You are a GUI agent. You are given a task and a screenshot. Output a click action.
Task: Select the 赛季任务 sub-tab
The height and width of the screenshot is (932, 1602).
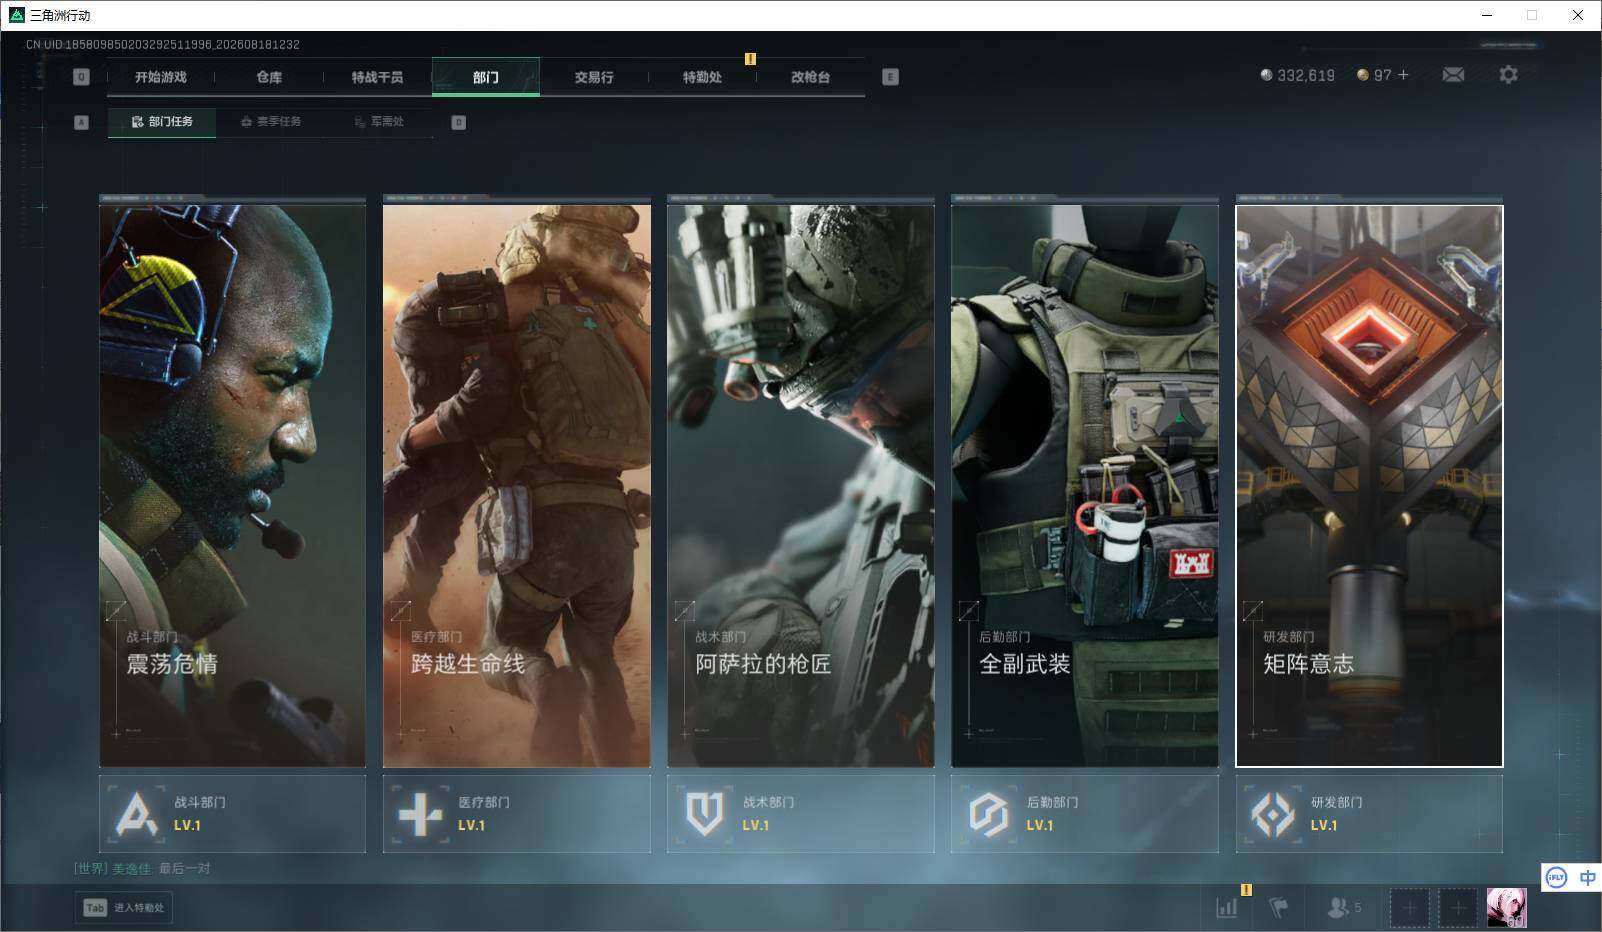[x=270, y=122]
